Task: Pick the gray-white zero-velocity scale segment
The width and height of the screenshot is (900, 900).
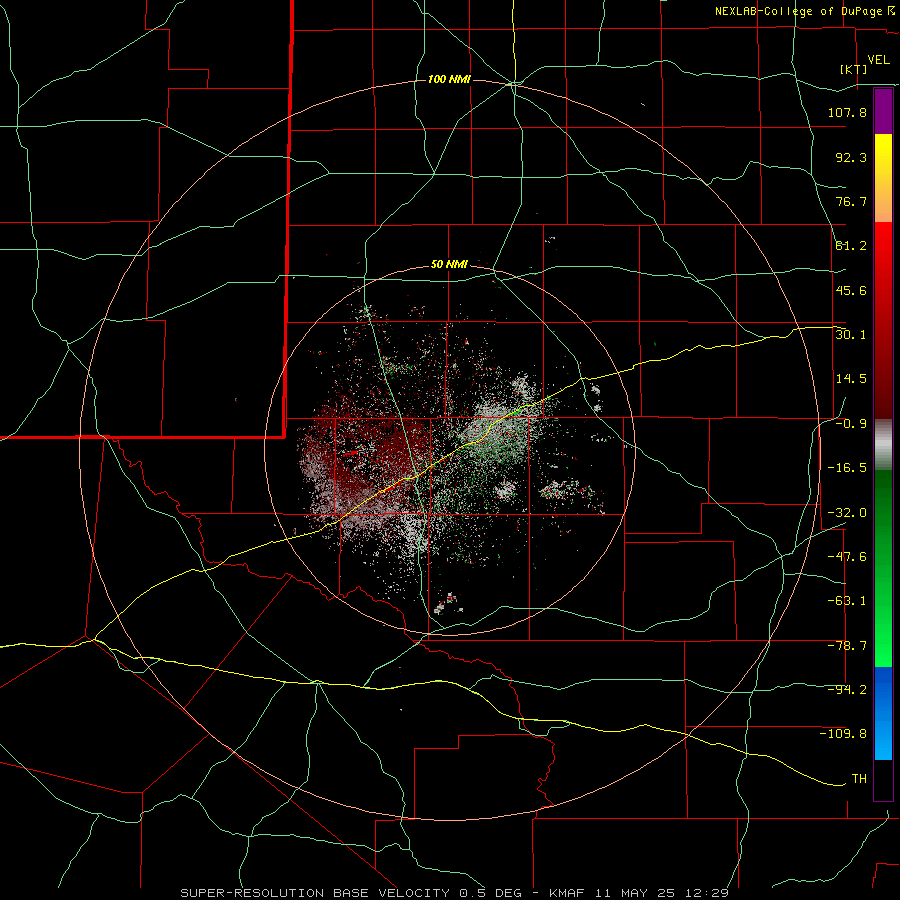Action: click(883, 445)
